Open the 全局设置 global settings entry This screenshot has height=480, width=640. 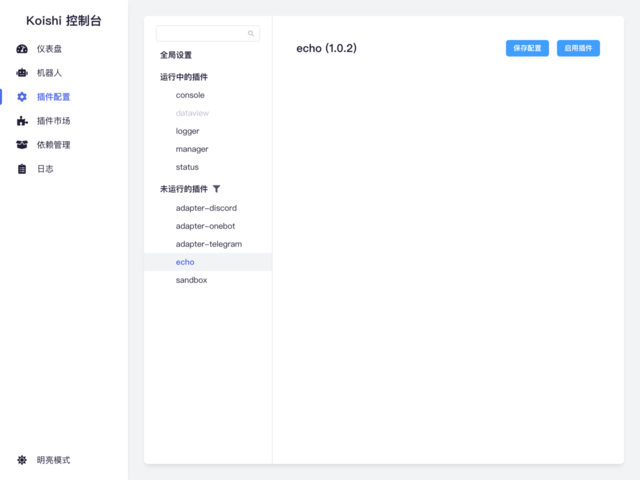[x=176, y=55]
